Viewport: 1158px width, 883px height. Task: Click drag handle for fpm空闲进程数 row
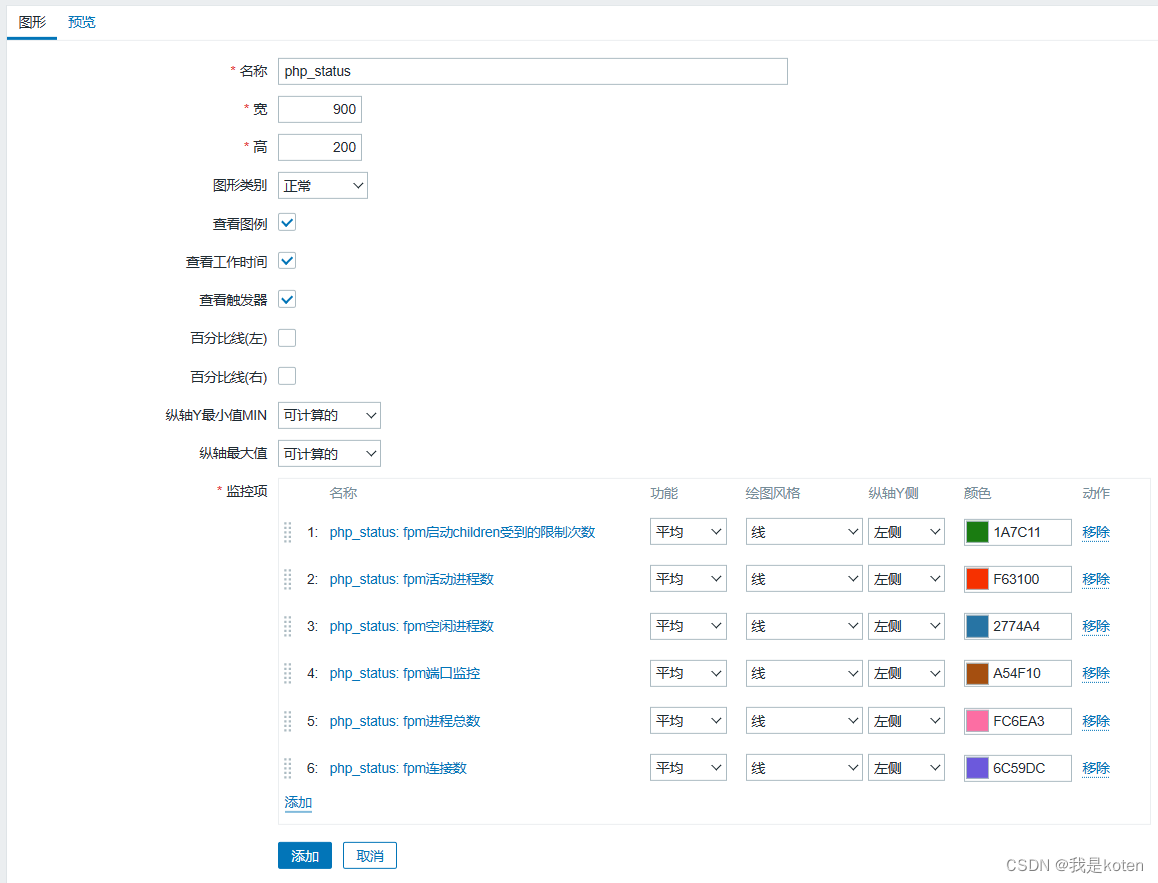coord(288,626)
